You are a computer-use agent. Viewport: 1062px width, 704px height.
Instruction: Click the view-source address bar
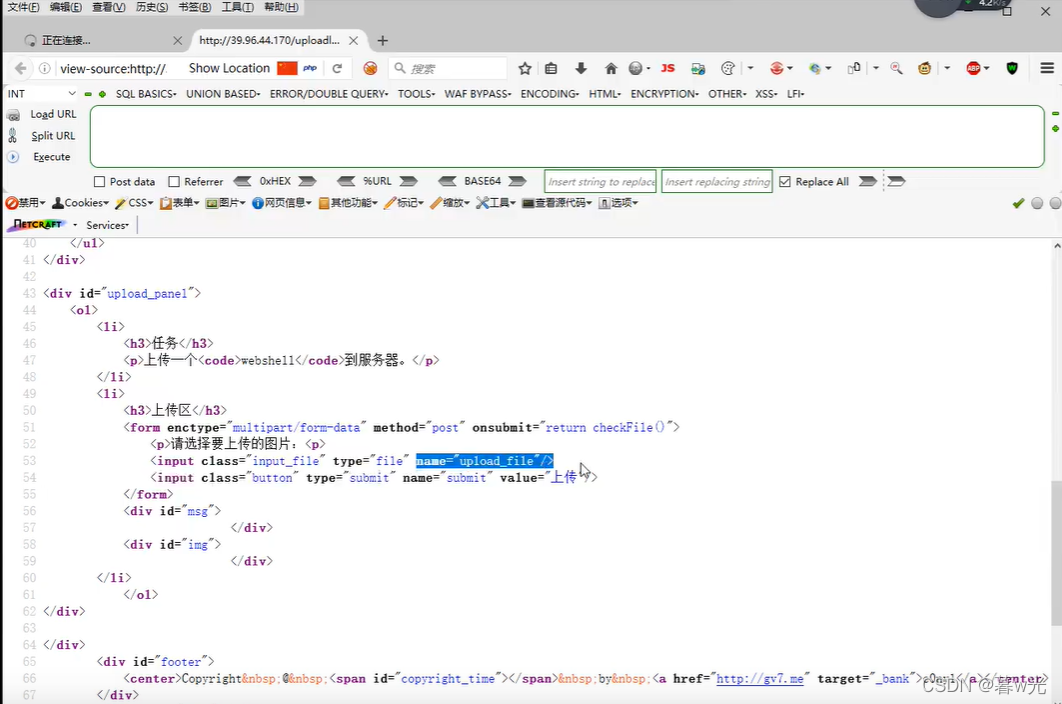pyautogui.click(x=112, y=68)
